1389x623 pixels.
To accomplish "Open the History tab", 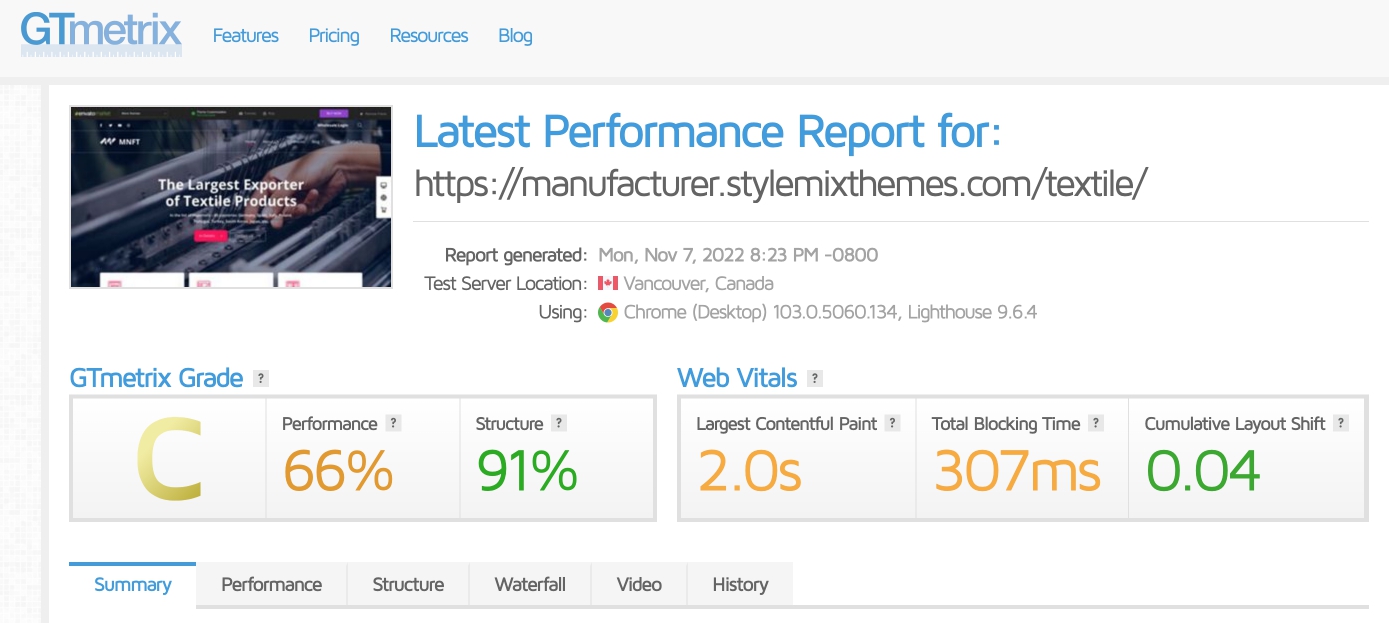I will (740, 584).
